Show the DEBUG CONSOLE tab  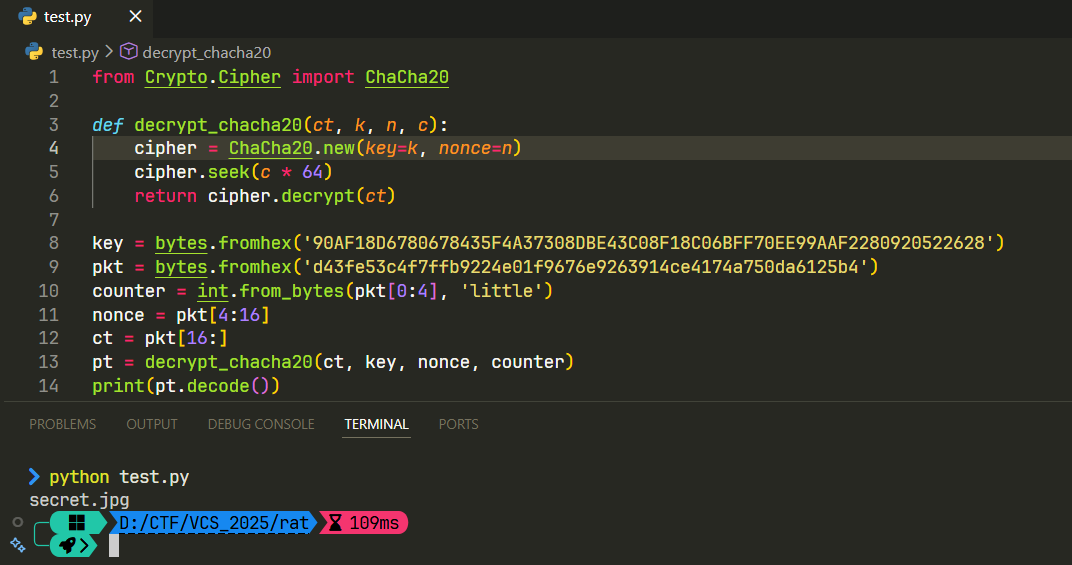point(261,424)
